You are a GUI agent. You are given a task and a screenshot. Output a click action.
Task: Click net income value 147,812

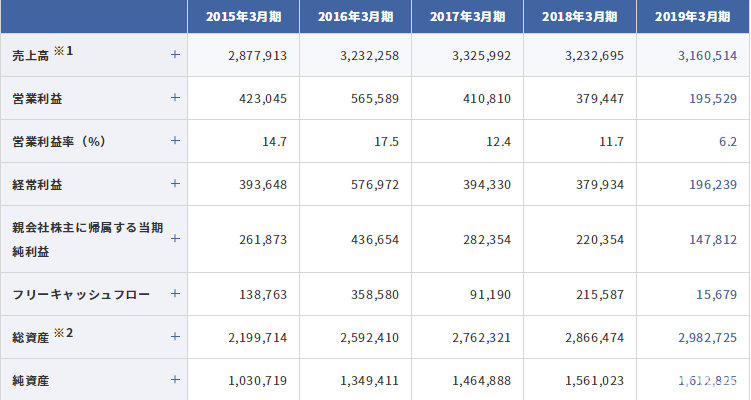coord(713,240)
